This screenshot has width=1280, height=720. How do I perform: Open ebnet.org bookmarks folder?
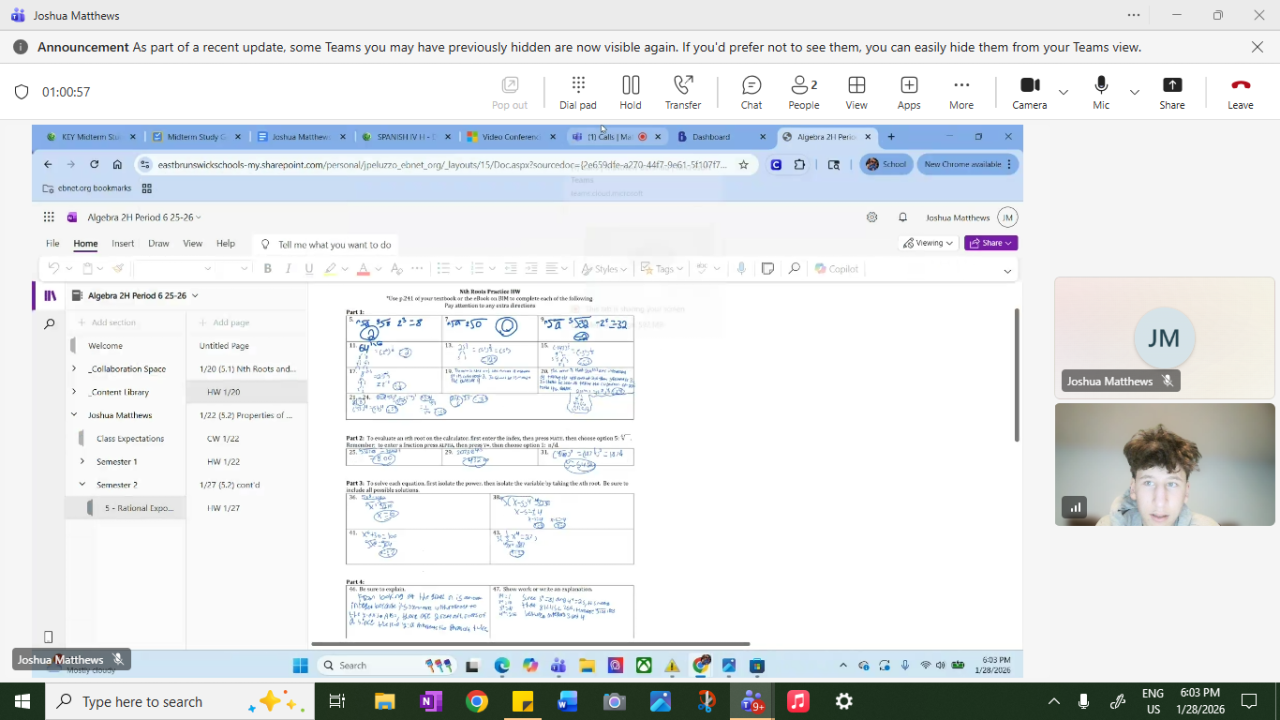pos(87,188)
